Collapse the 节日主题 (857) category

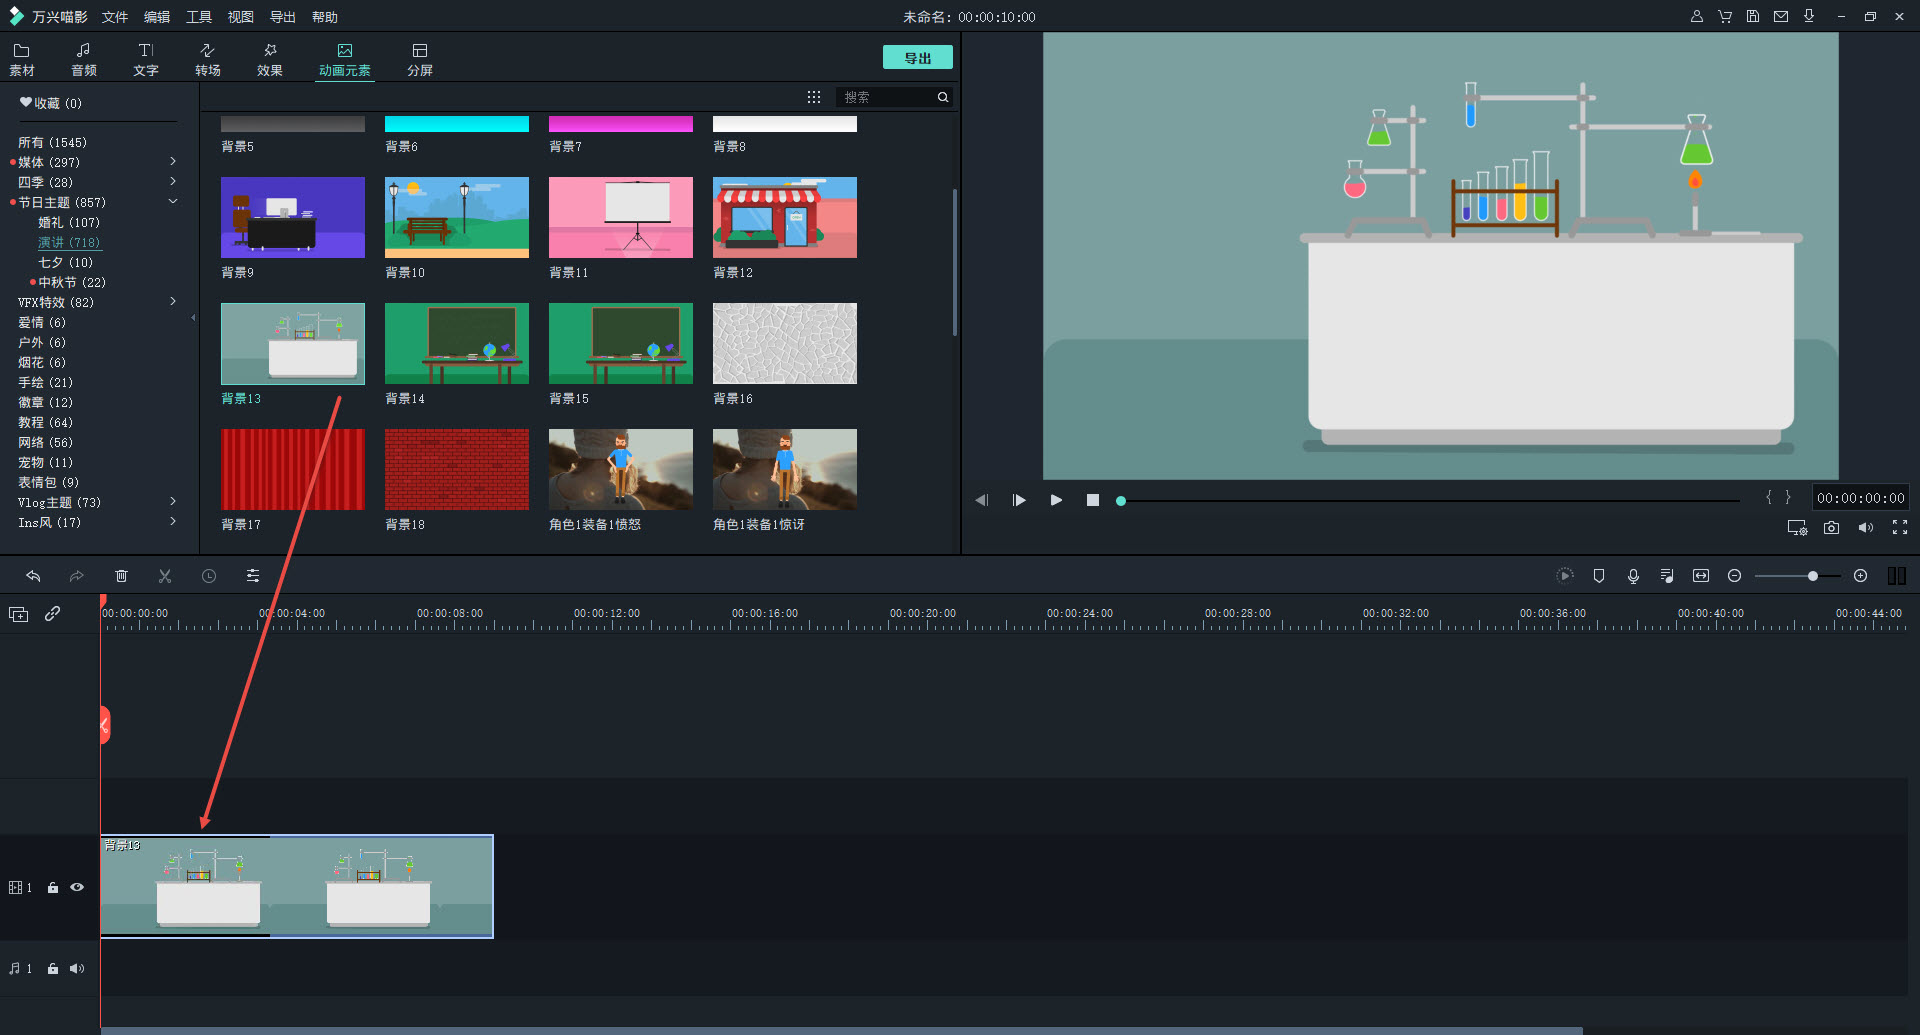click(x=173, y=202)
